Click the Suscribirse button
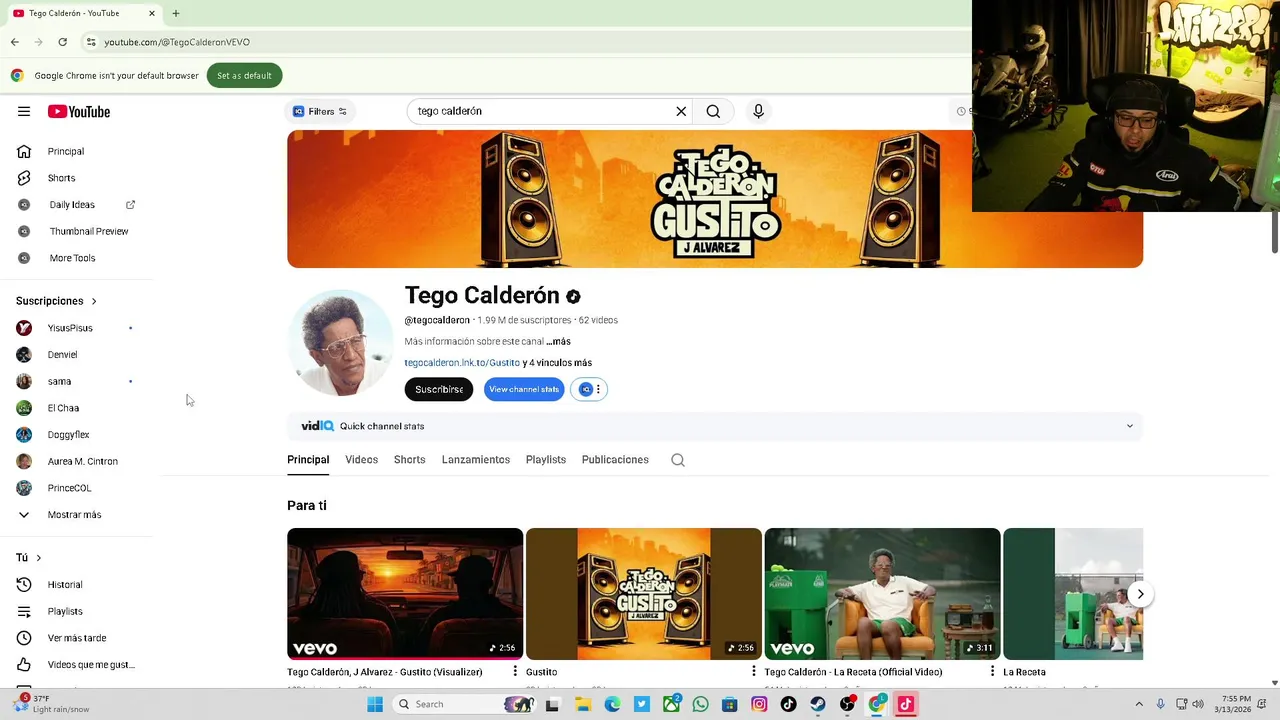This screenshot has height=720, width=1280. click(439, 389)
